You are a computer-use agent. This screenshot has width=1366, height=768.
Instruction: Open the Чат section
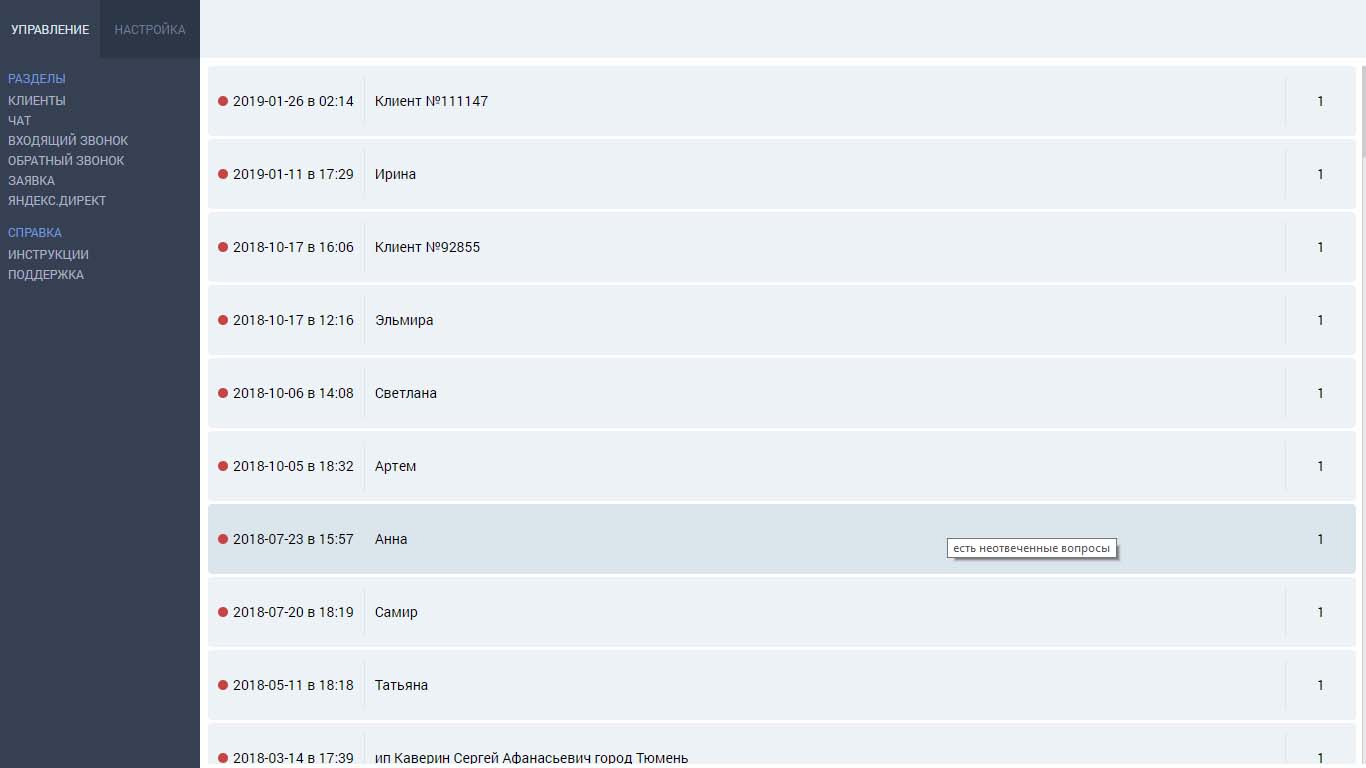pos(20,121)
